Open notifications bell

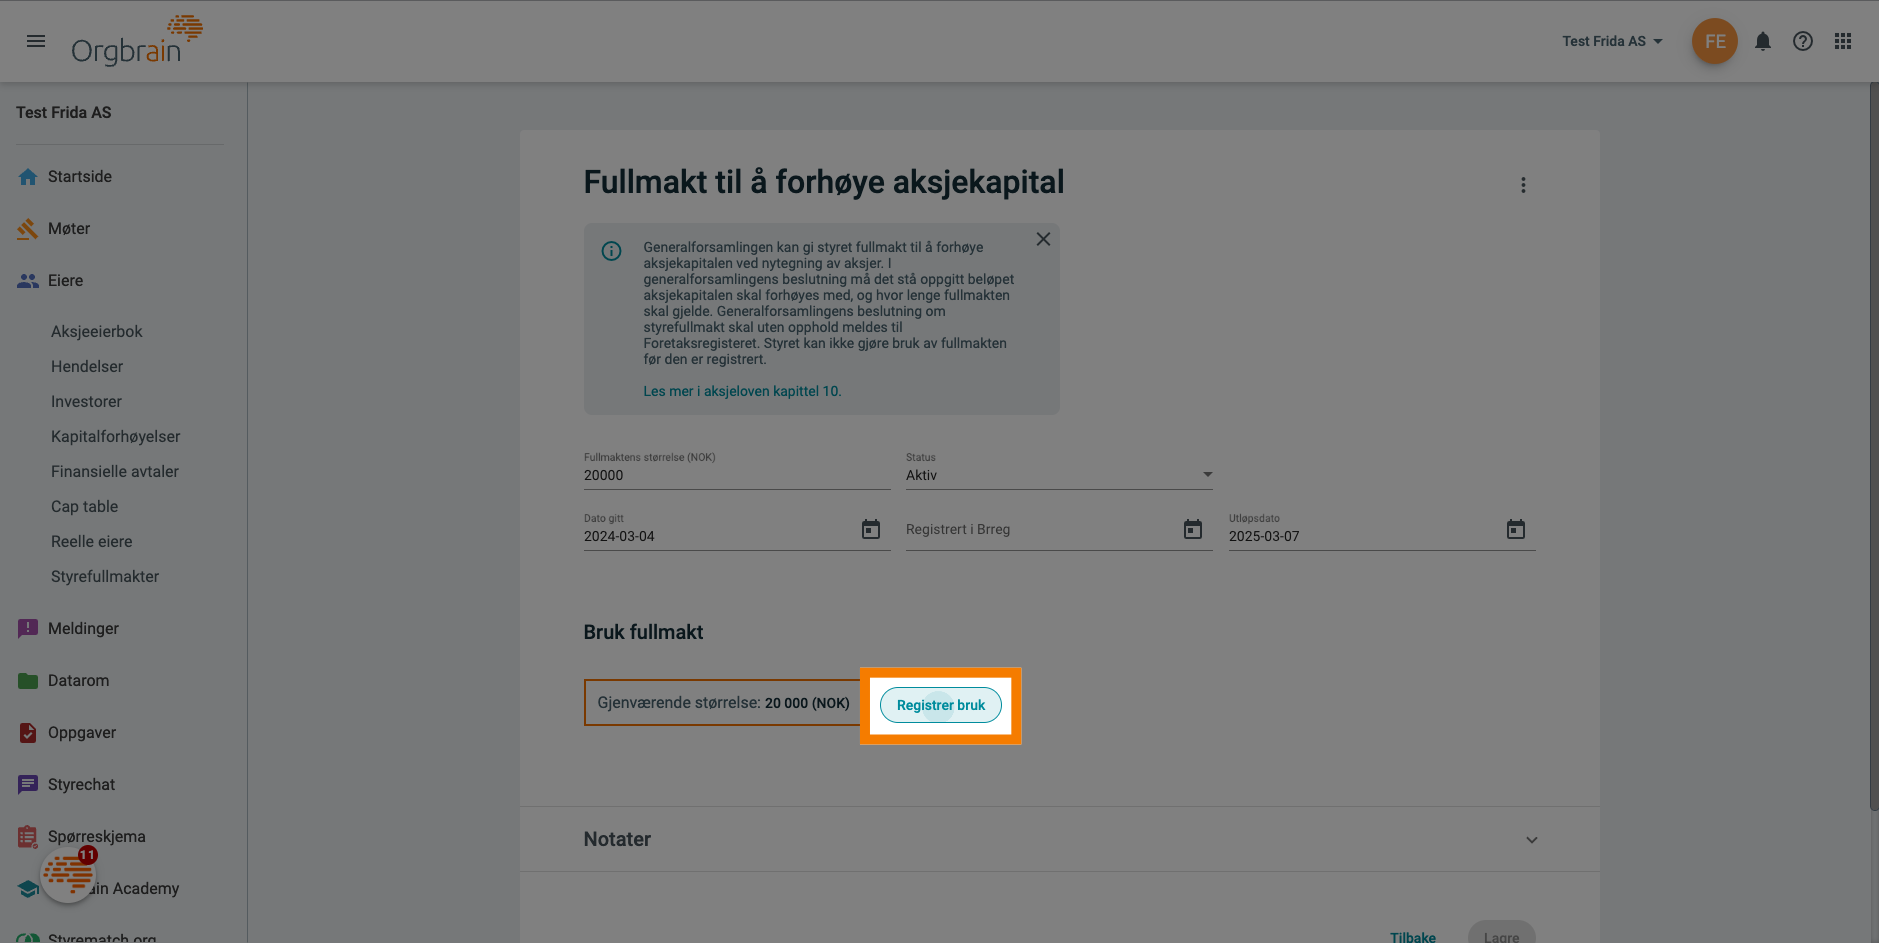(1763, 41)
